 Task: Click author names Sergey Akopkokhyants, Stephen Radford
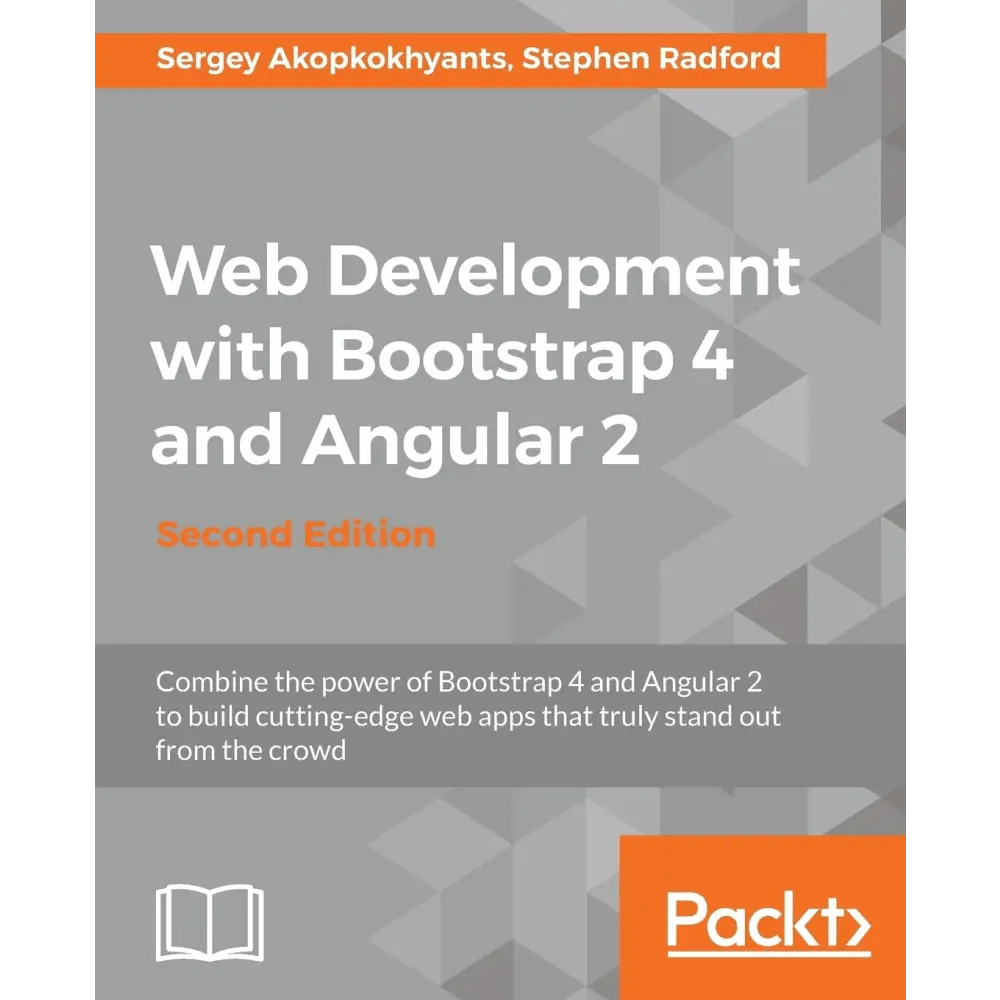click(x=468, y=59)
